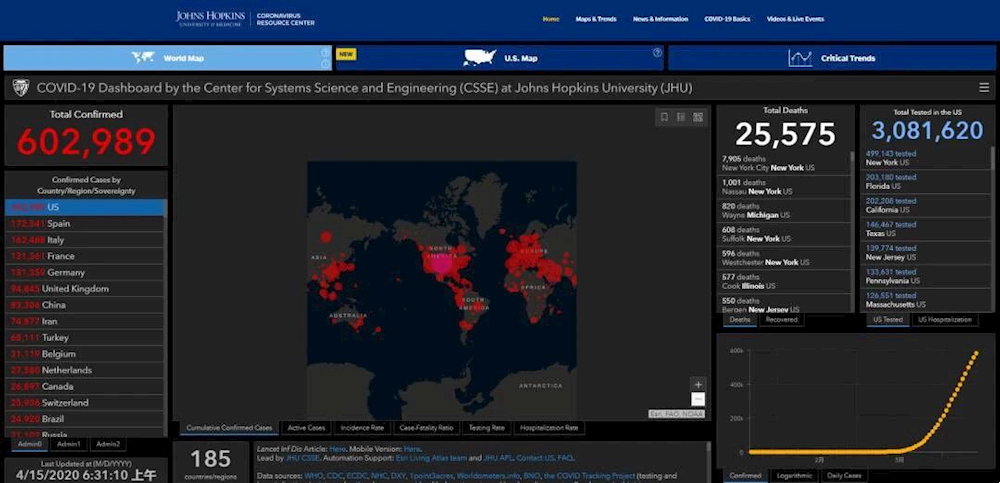Switch chart to Daily Cases view
The height and width of the screenshot is (483, 1000).
845,476
